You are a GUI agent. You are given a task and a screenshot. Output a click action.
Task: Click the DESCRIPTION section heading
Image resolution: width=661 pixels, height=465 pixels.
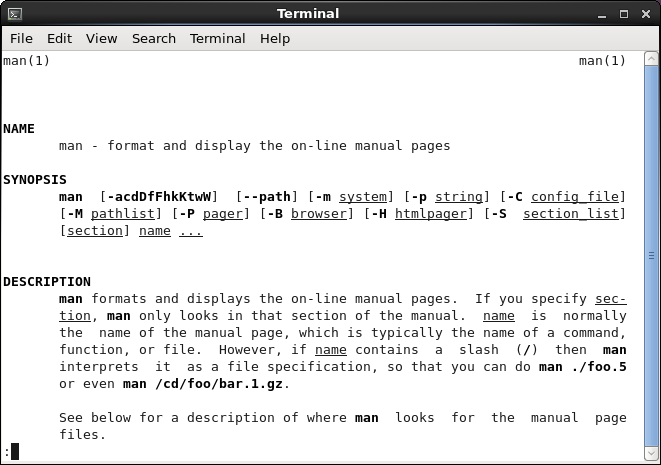[x=47, y=282]
